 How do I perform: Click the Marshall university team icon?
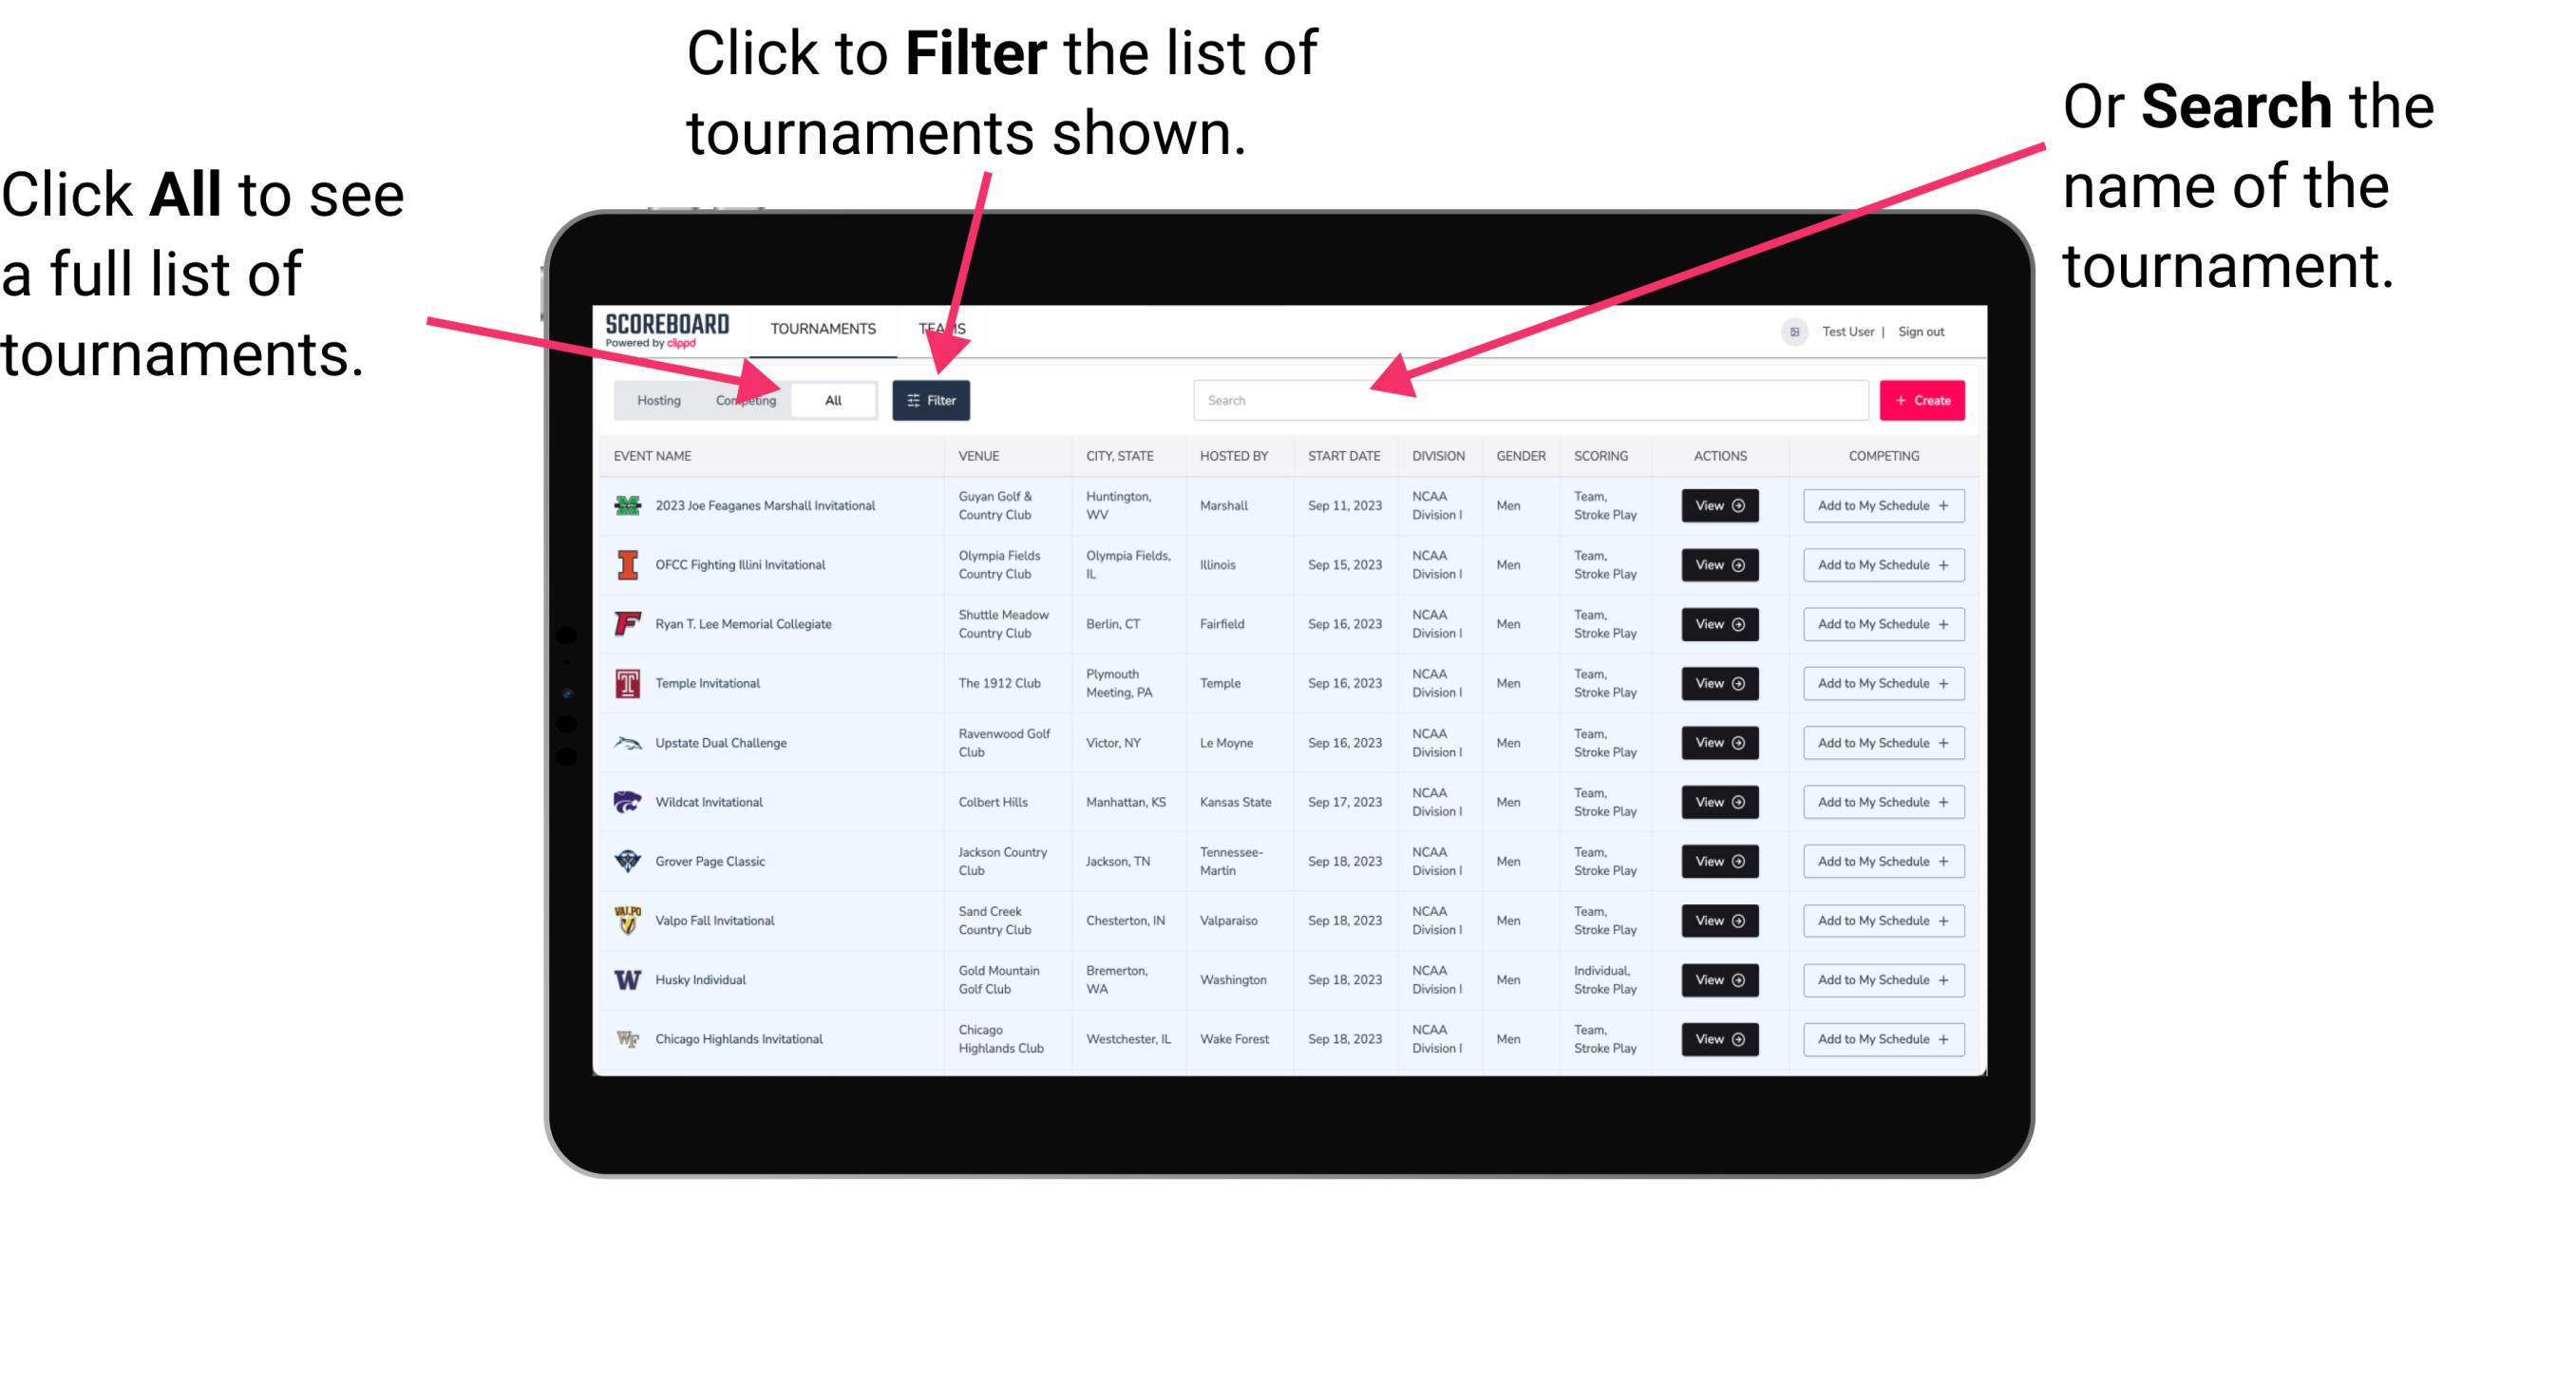tap(626, 505)
